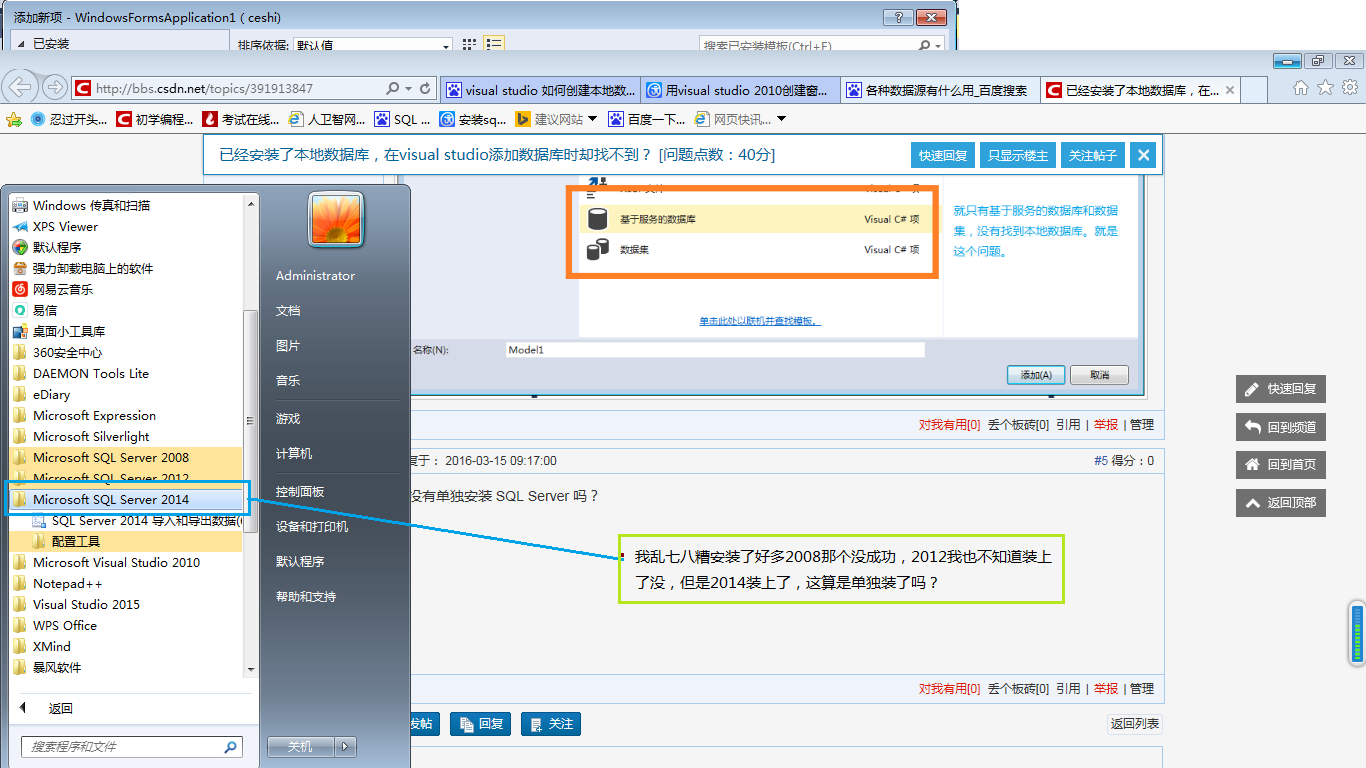The image size is (1366, 768).
Task: Expand the eDiary program folder
Action: [x=41, y=394]
